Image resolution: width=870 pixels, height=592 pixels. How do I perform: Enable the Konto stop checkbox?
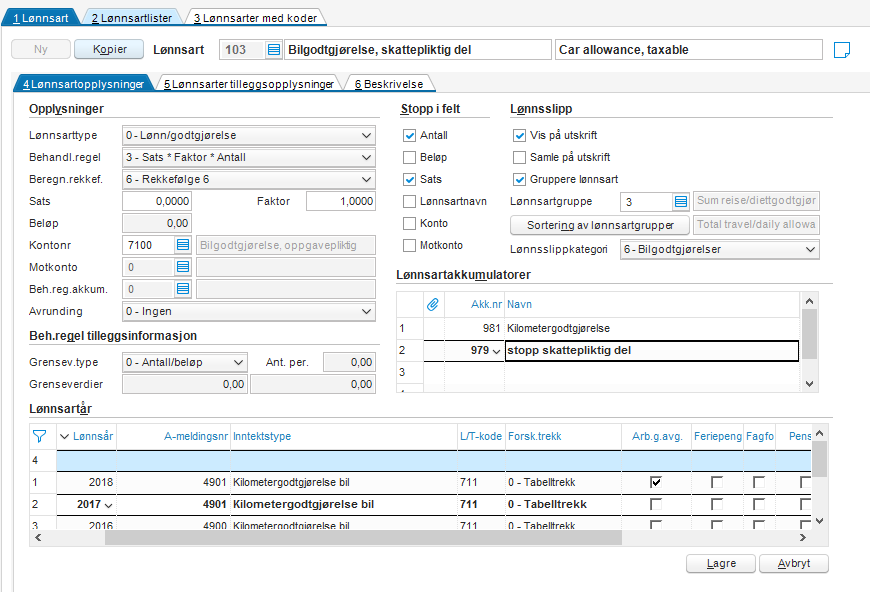click(409, 224)
